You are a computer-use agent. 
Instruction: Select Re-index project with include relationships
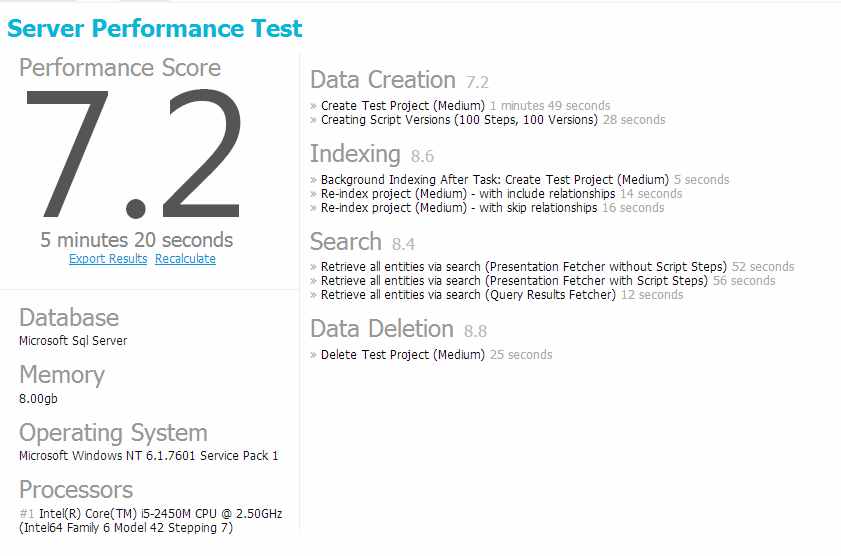click(x=468, y=194)
